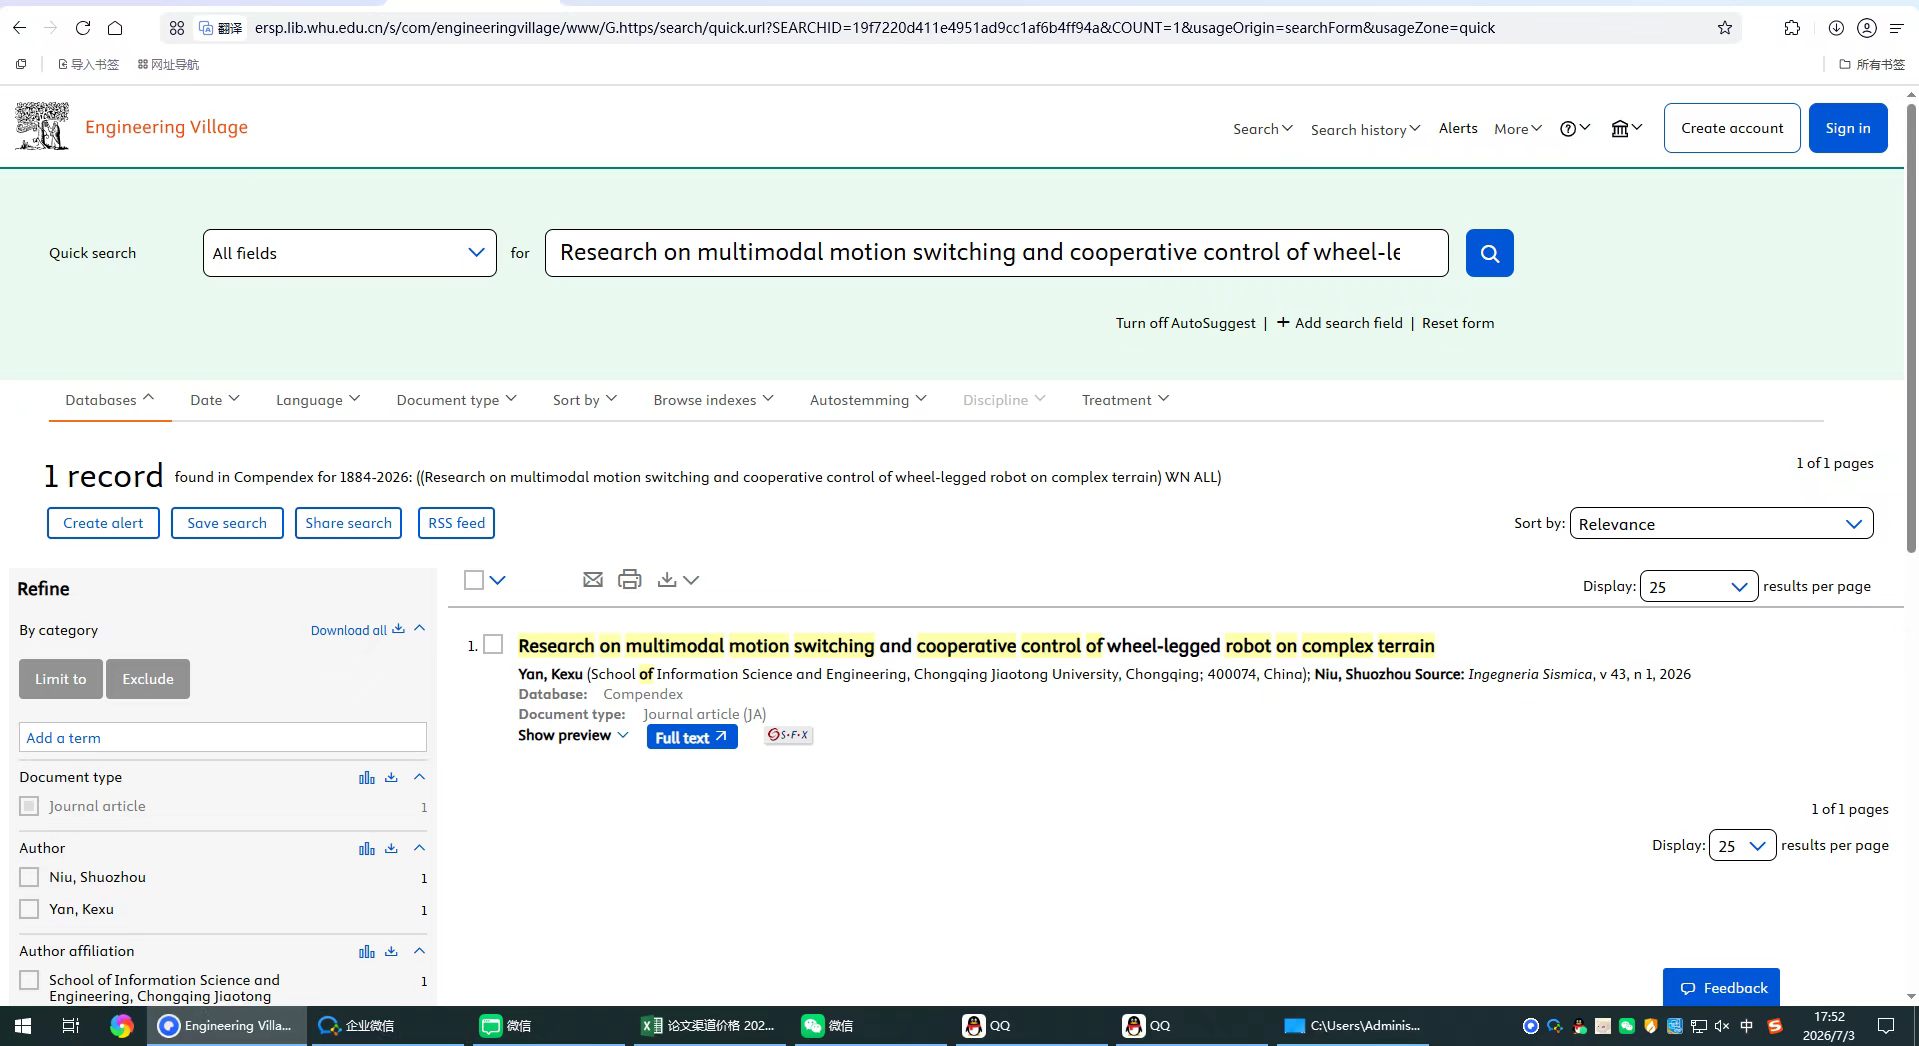Go to browser home icon

(115, 28)
